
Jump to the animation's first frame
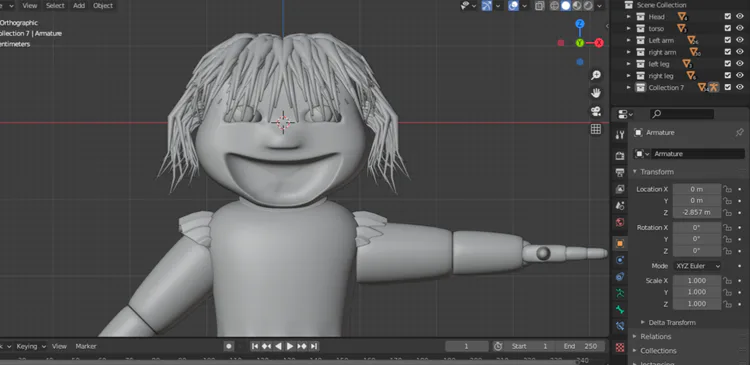point(255,346)
